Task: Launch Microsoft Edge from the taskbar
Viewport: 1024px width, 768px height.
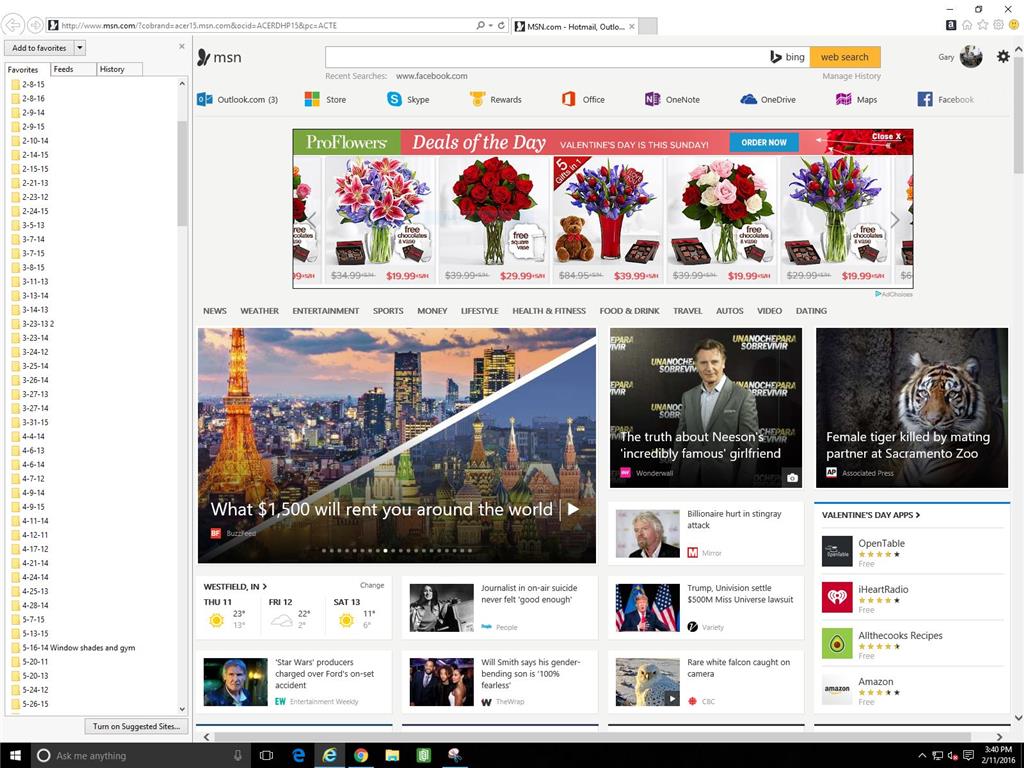Action: pos(298,756)
